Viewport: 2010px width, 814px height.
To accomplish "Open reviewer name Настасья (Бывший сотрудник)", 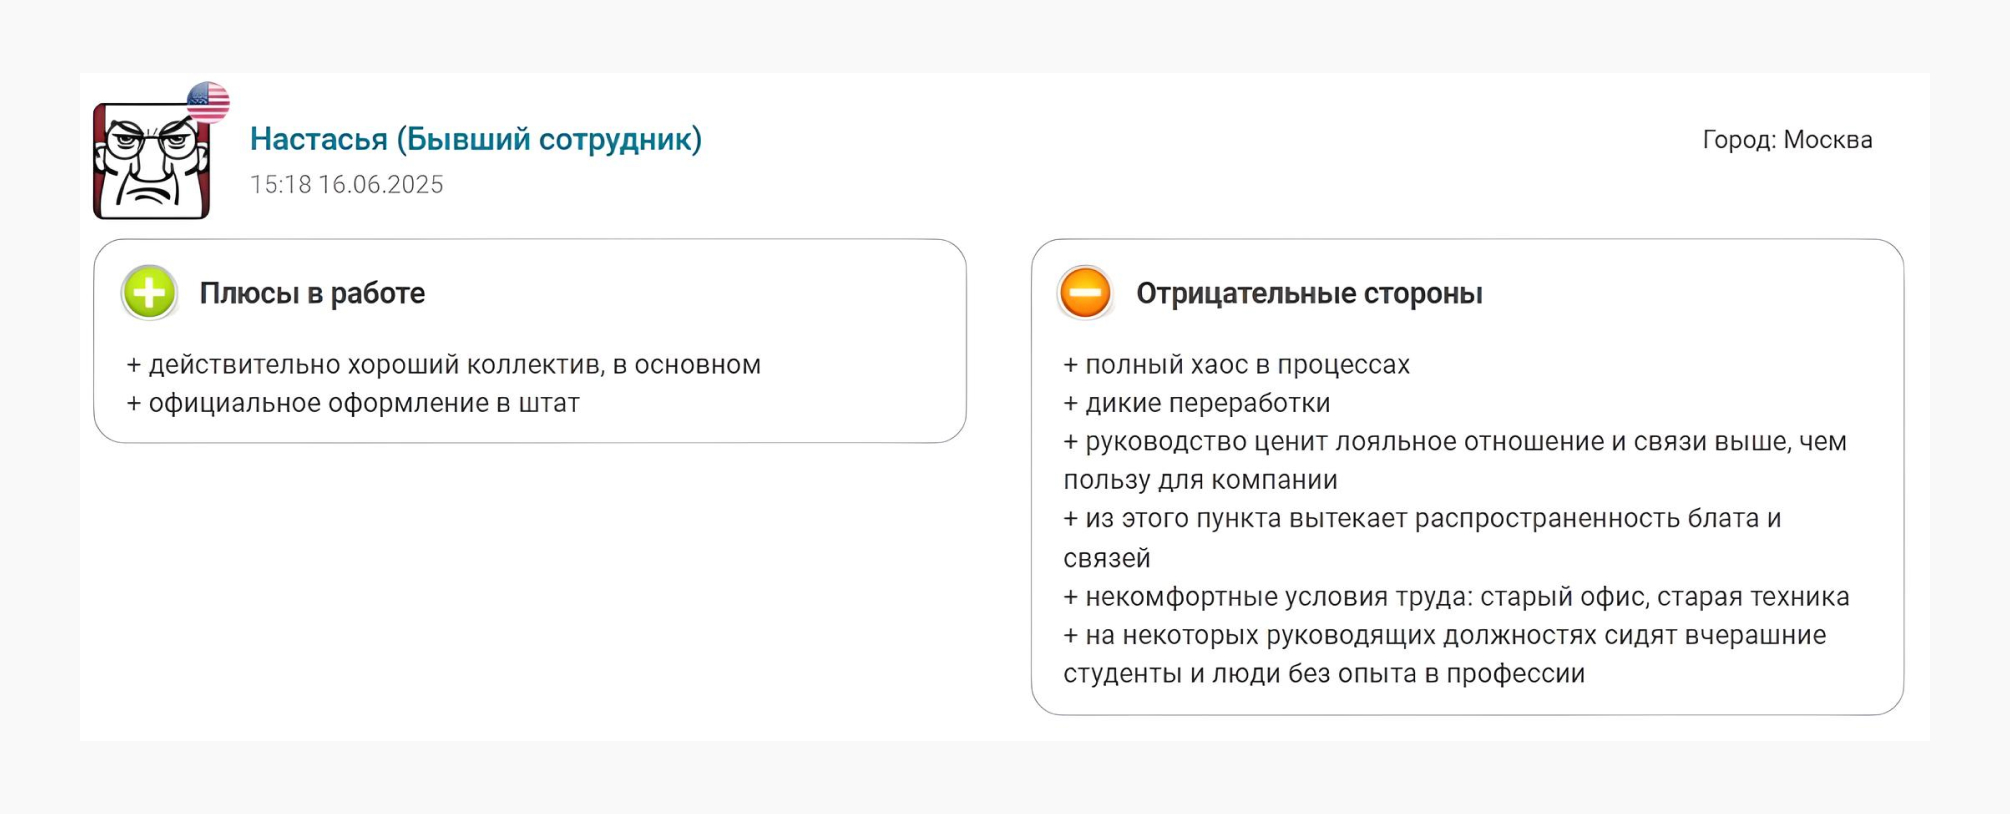I will (476, 139).
